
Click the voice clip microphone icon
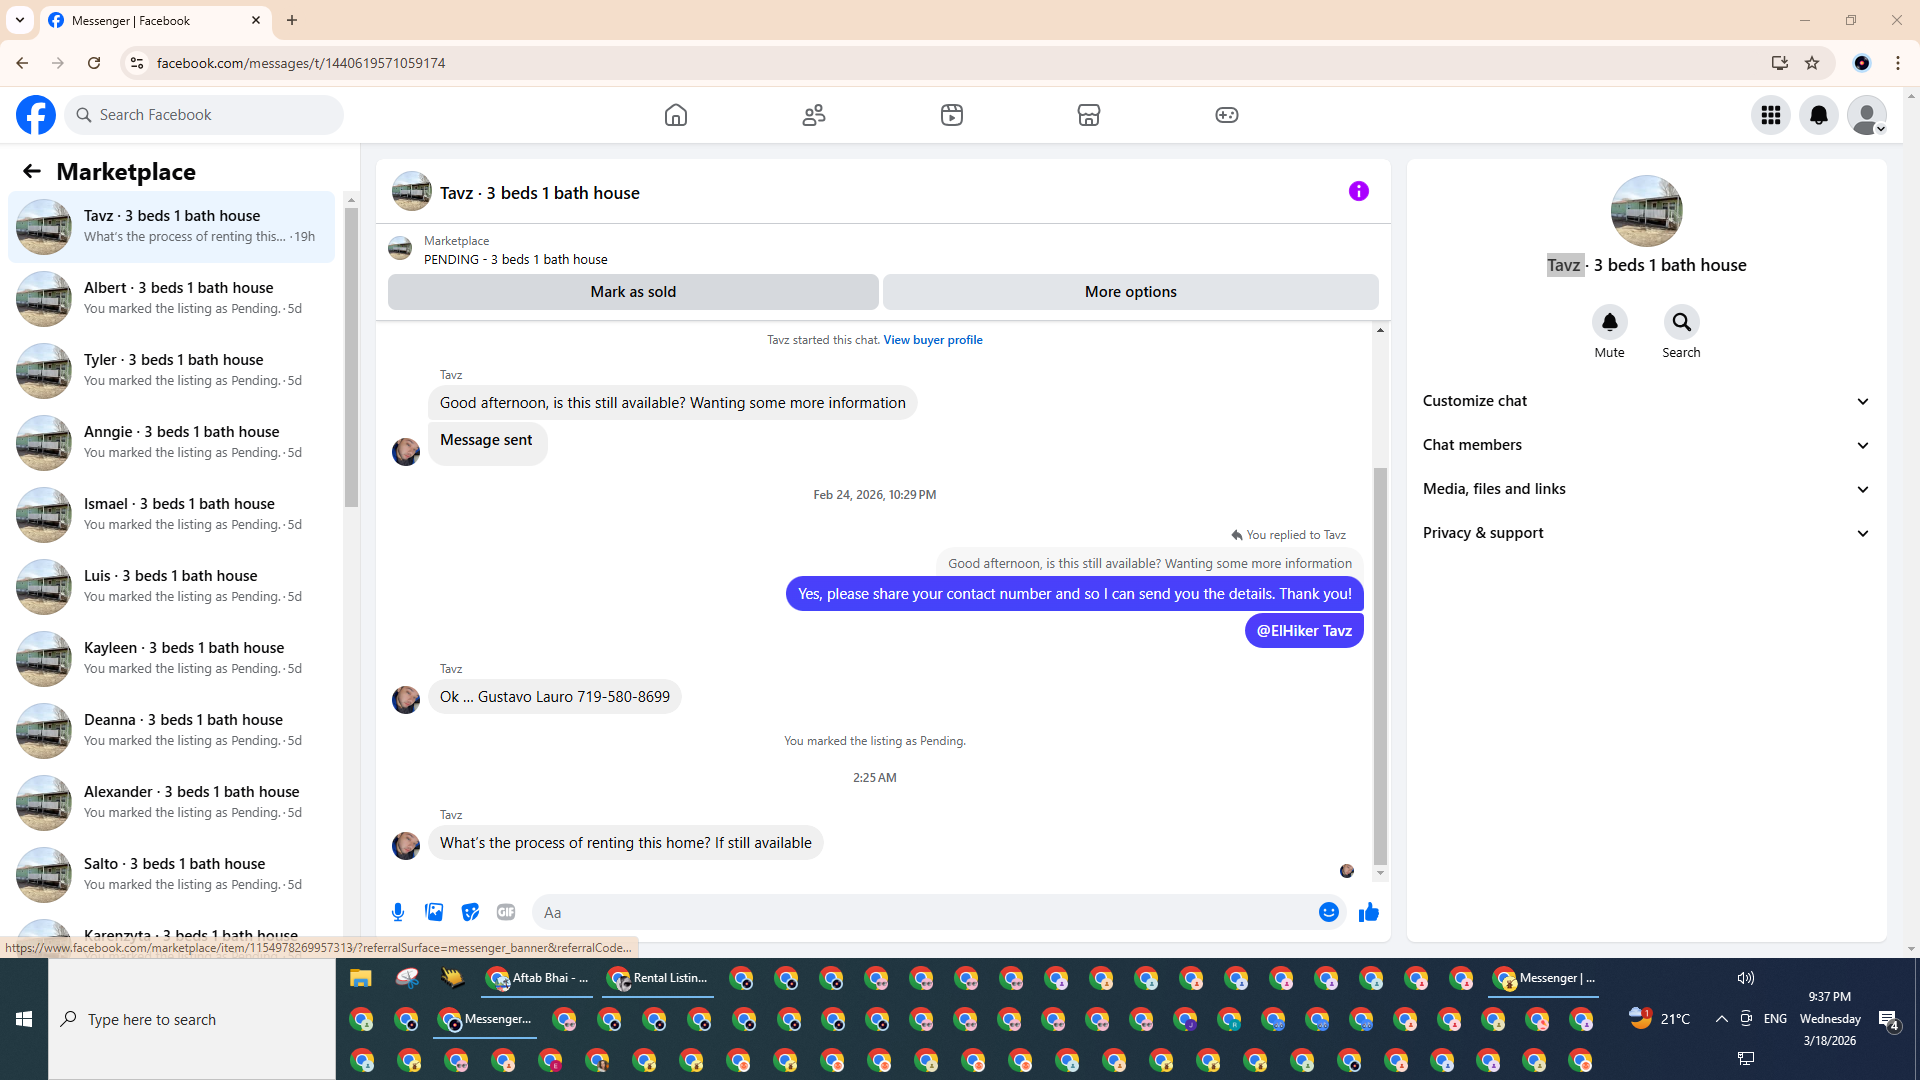tap(398, 912)
